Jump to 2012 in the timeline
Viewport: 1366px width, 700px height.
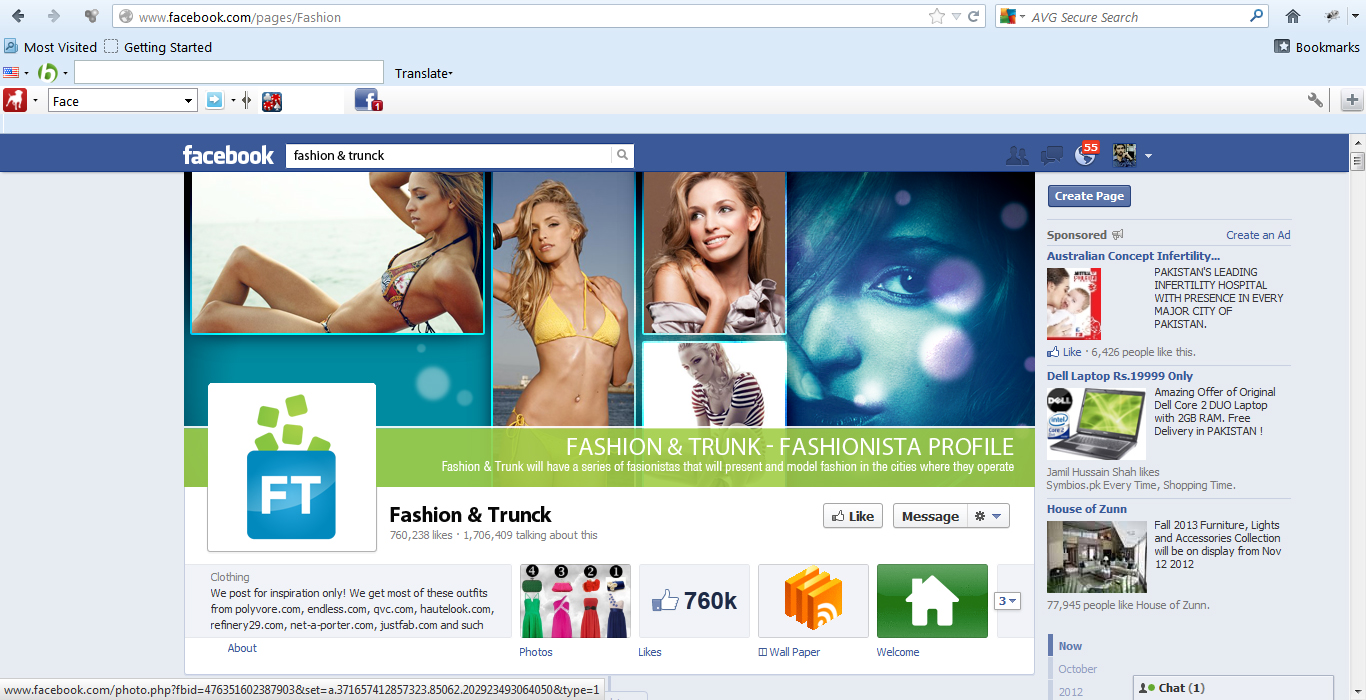[1070, 692]
